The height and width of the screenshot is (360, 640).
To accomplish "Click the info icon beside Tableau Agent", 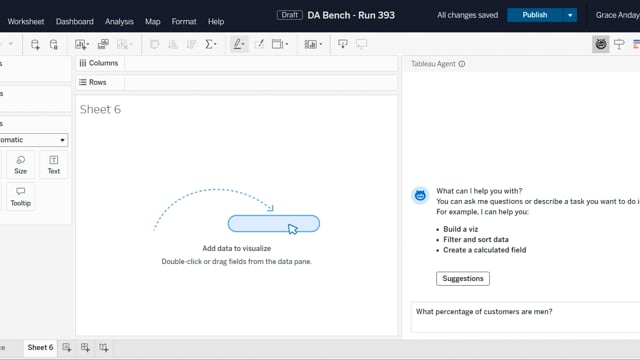I will [462, 64].
